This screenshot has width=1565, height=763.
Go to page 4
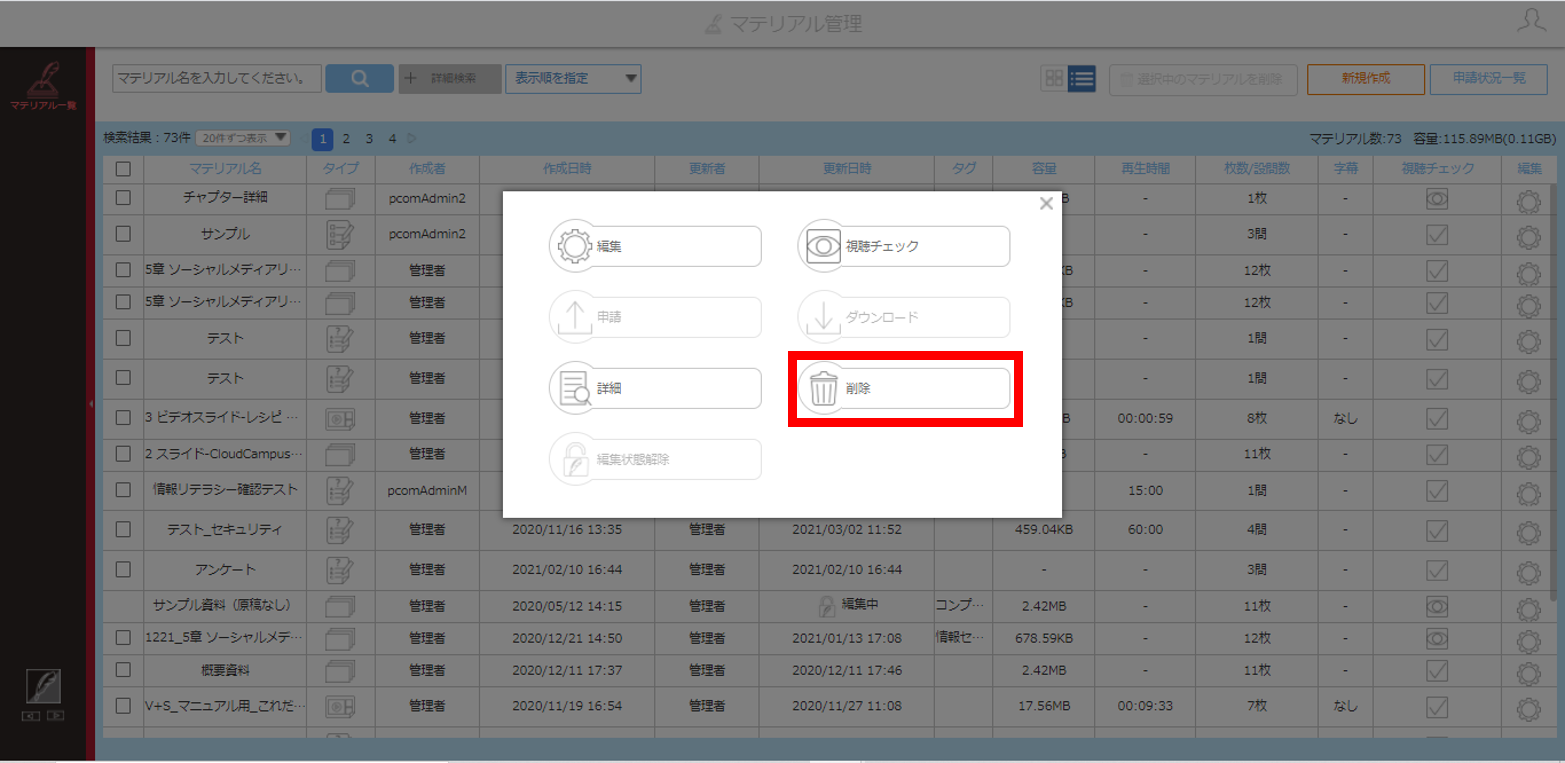pos(392,138)
